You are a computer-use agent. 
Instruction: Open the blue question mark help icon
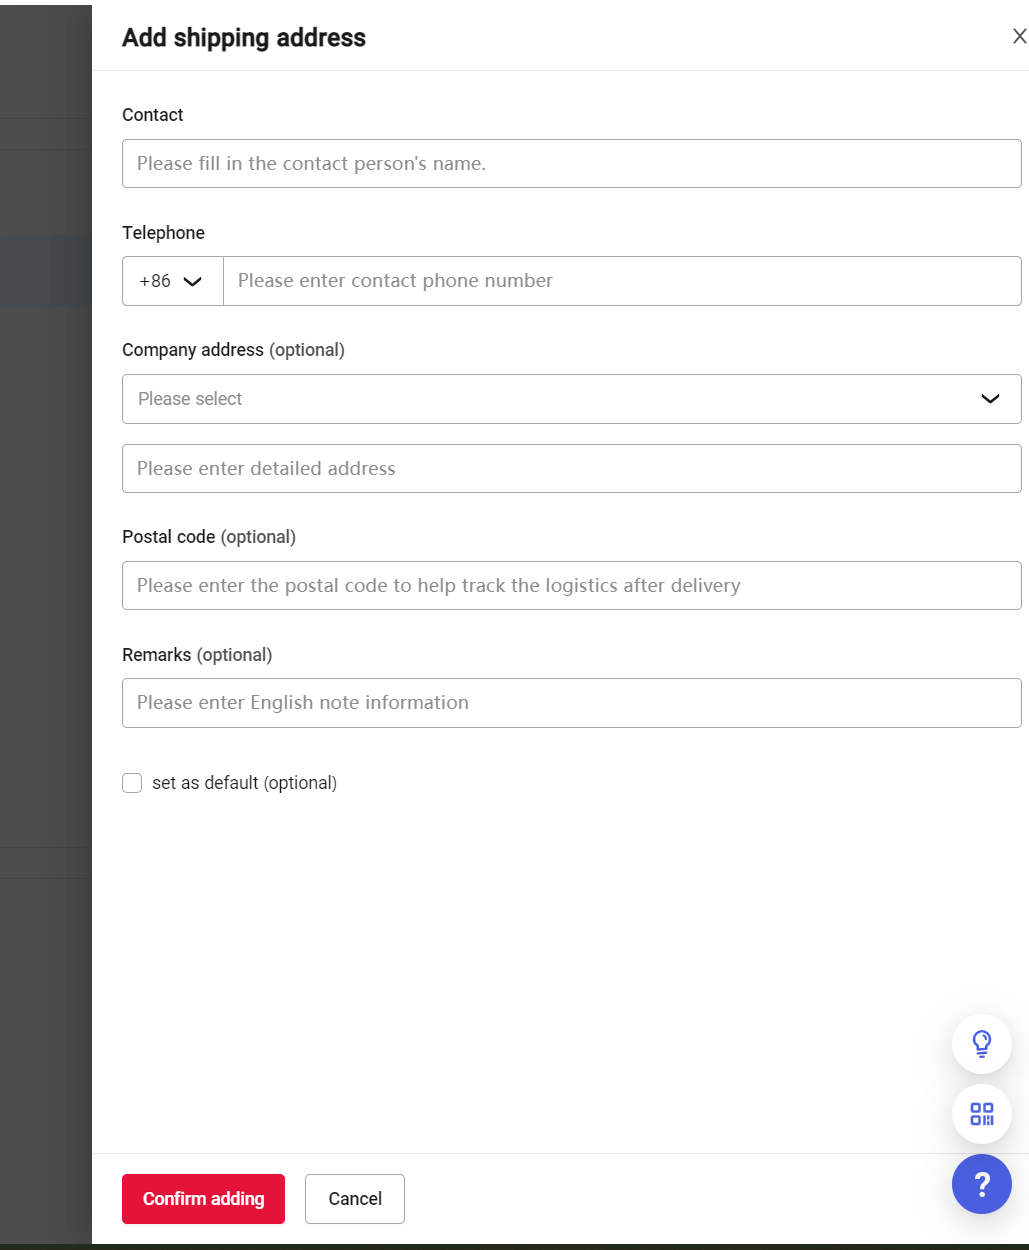(x=981, y=1184)
